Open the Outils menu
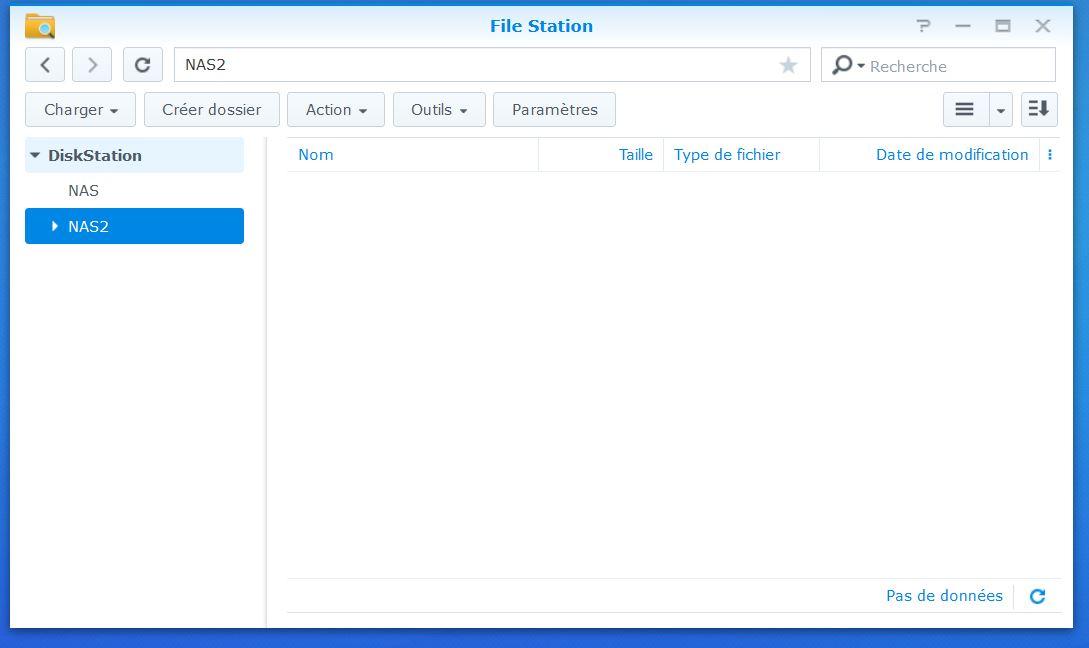Image resolution: width=1089 pixels, height=648 pixels. (439, 110)
